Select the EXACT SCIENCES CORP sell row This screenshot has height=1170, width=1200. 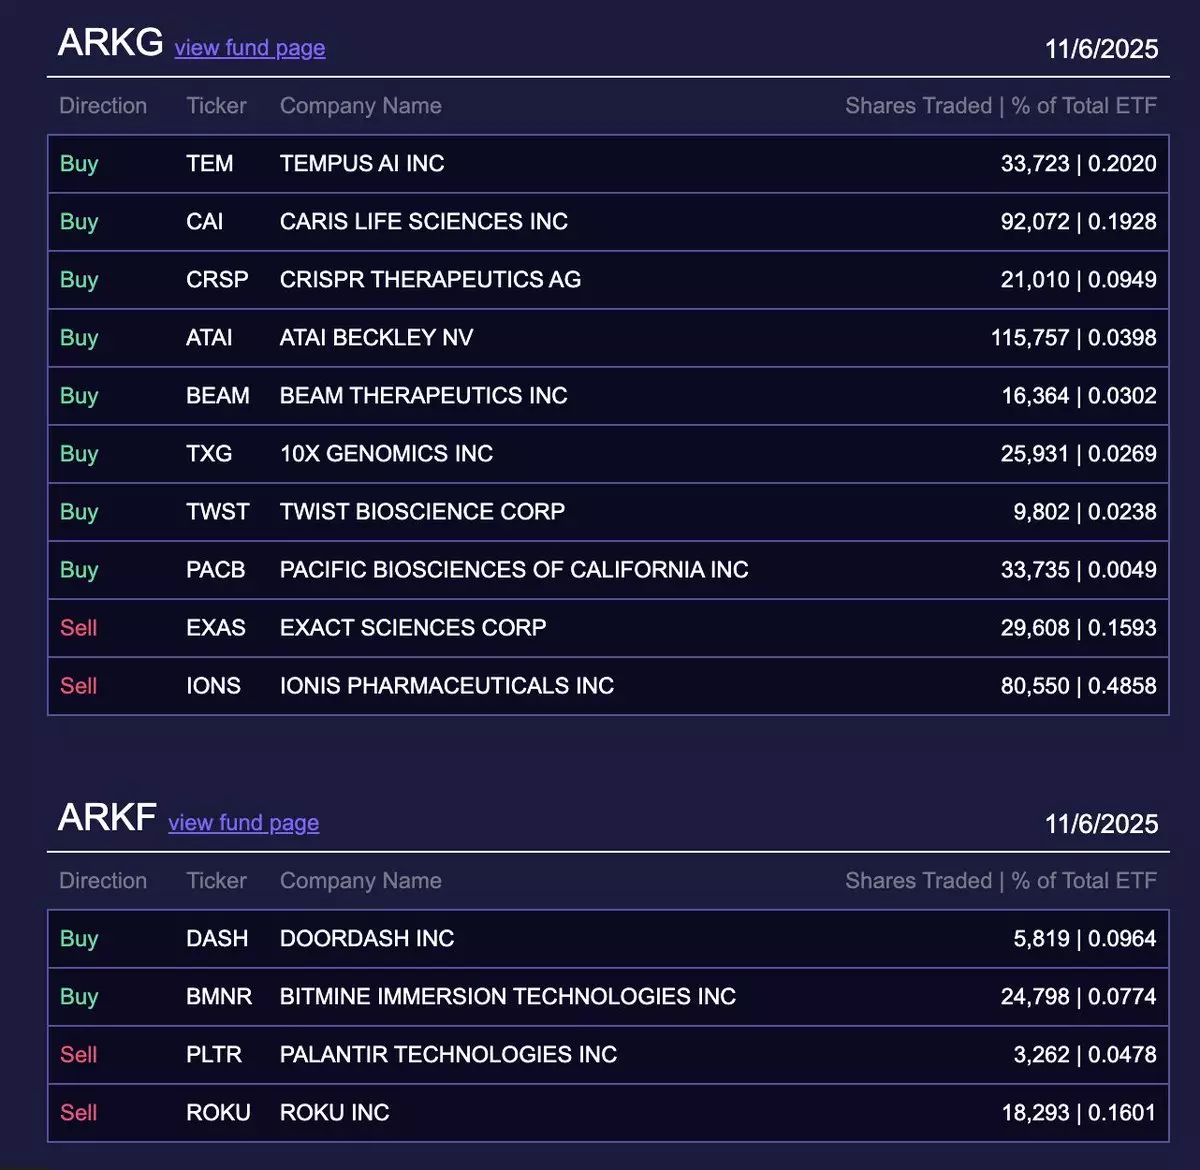click(412, 628)
